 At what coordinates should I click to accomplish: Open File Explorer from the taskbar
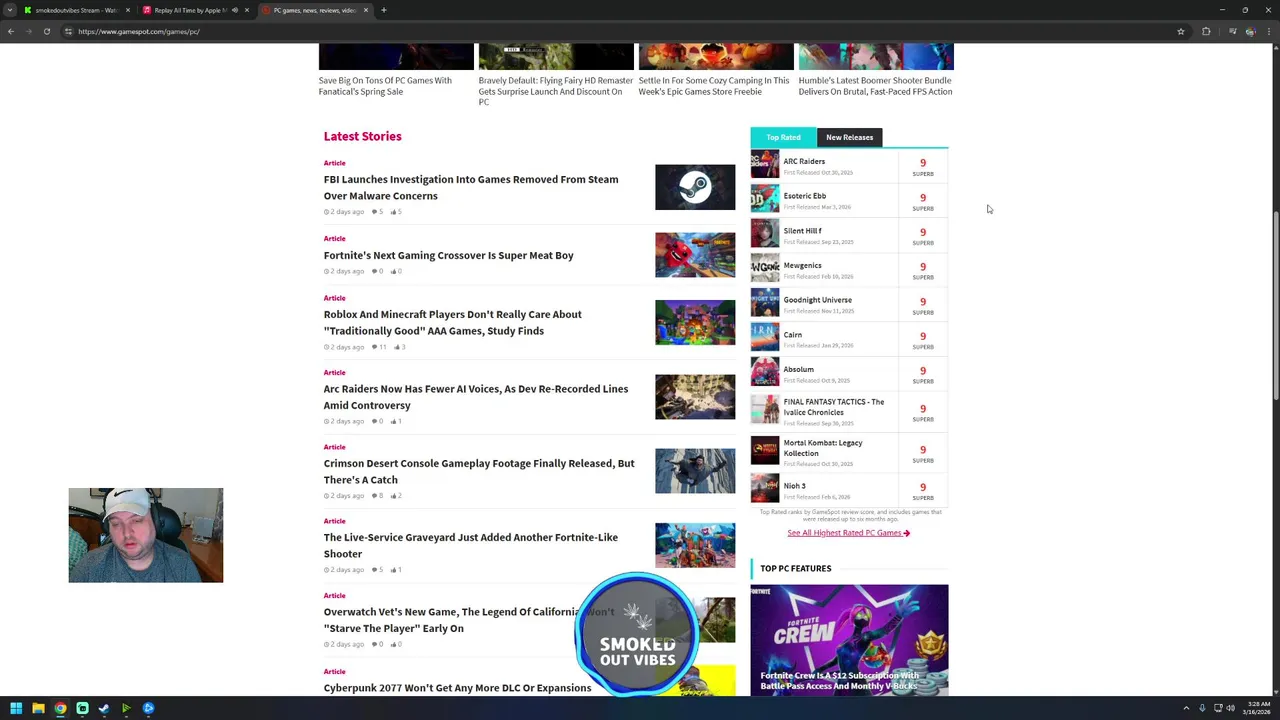point(38,708)
